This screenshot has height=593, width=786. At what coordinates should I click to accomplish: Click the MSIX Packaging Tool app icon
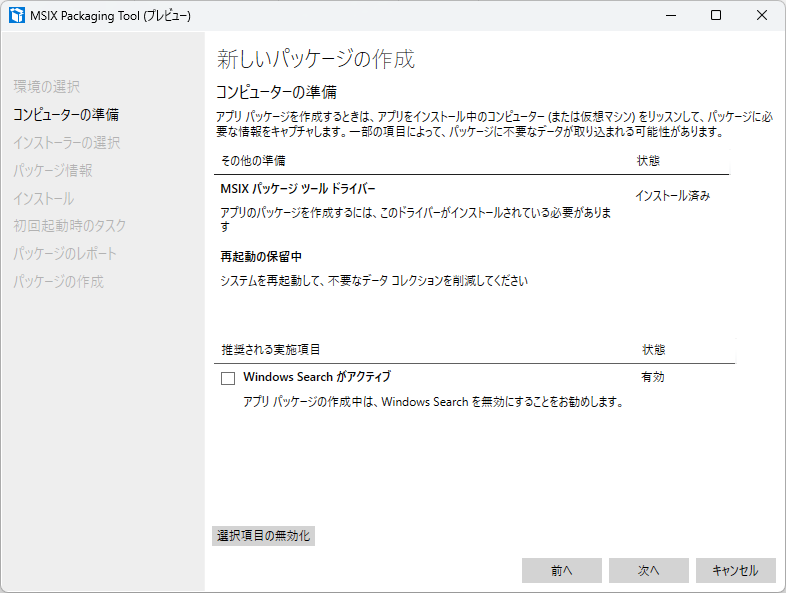click(17, 15)
